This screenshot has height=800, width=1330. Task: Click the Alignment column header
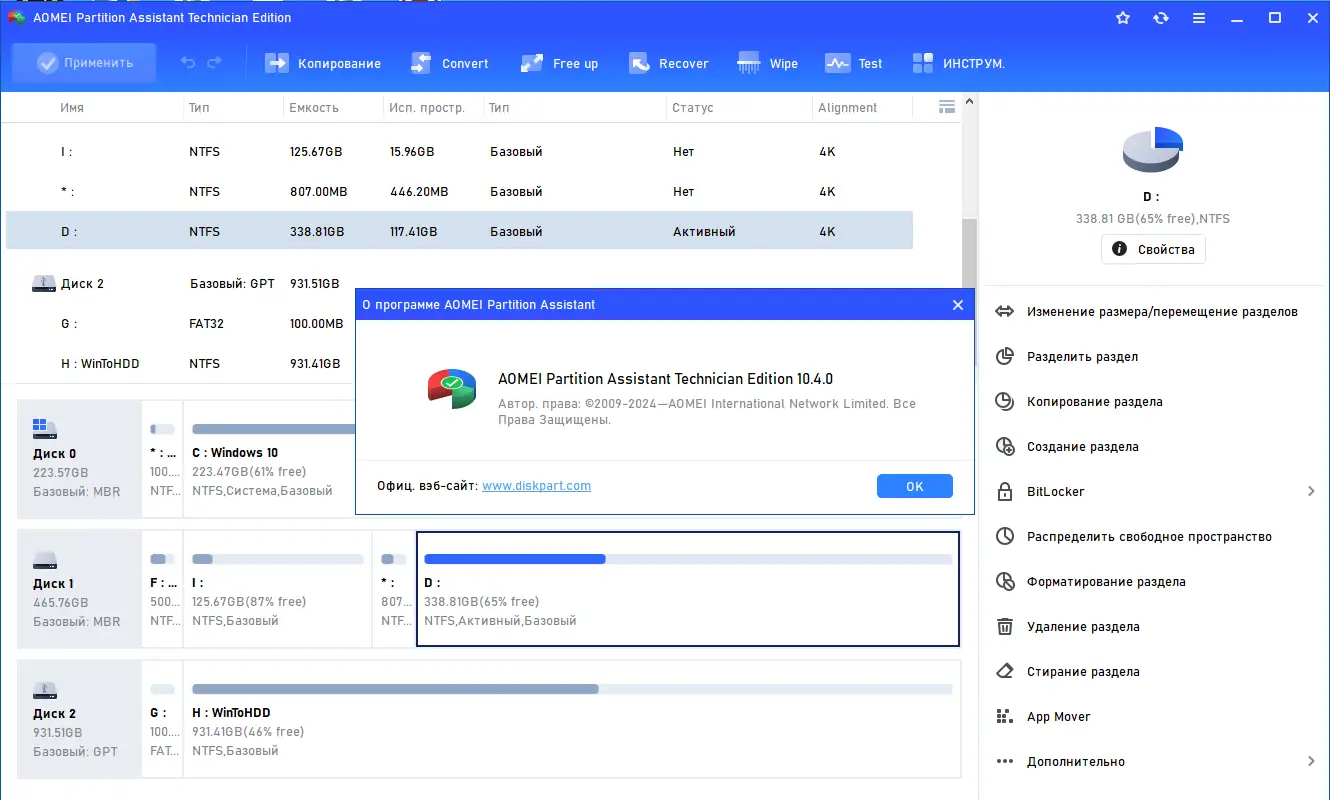tap(848, 108)
